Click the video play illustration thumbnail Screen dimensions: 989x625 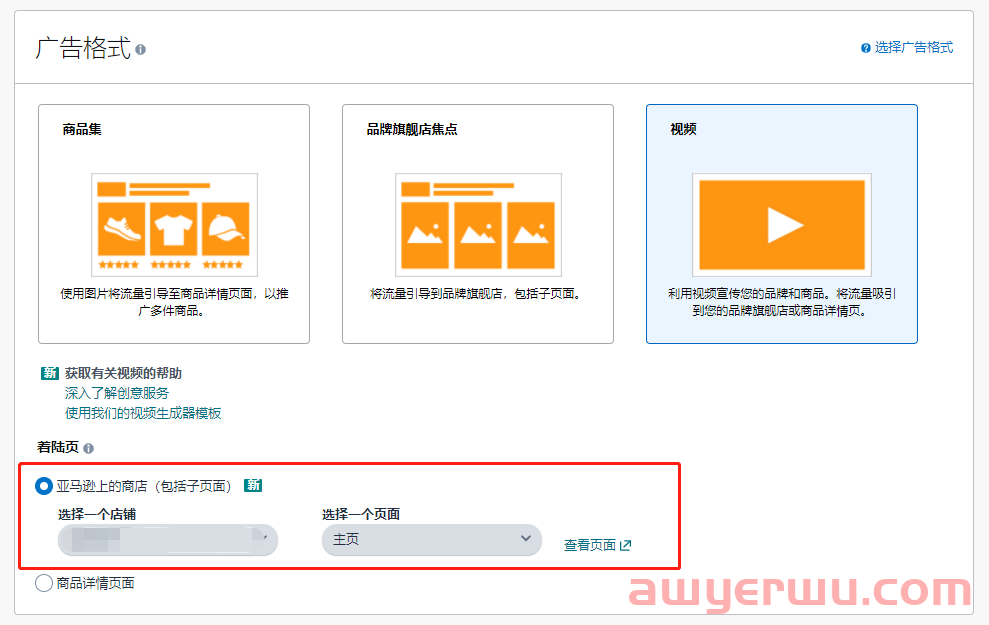click(781, 225)
